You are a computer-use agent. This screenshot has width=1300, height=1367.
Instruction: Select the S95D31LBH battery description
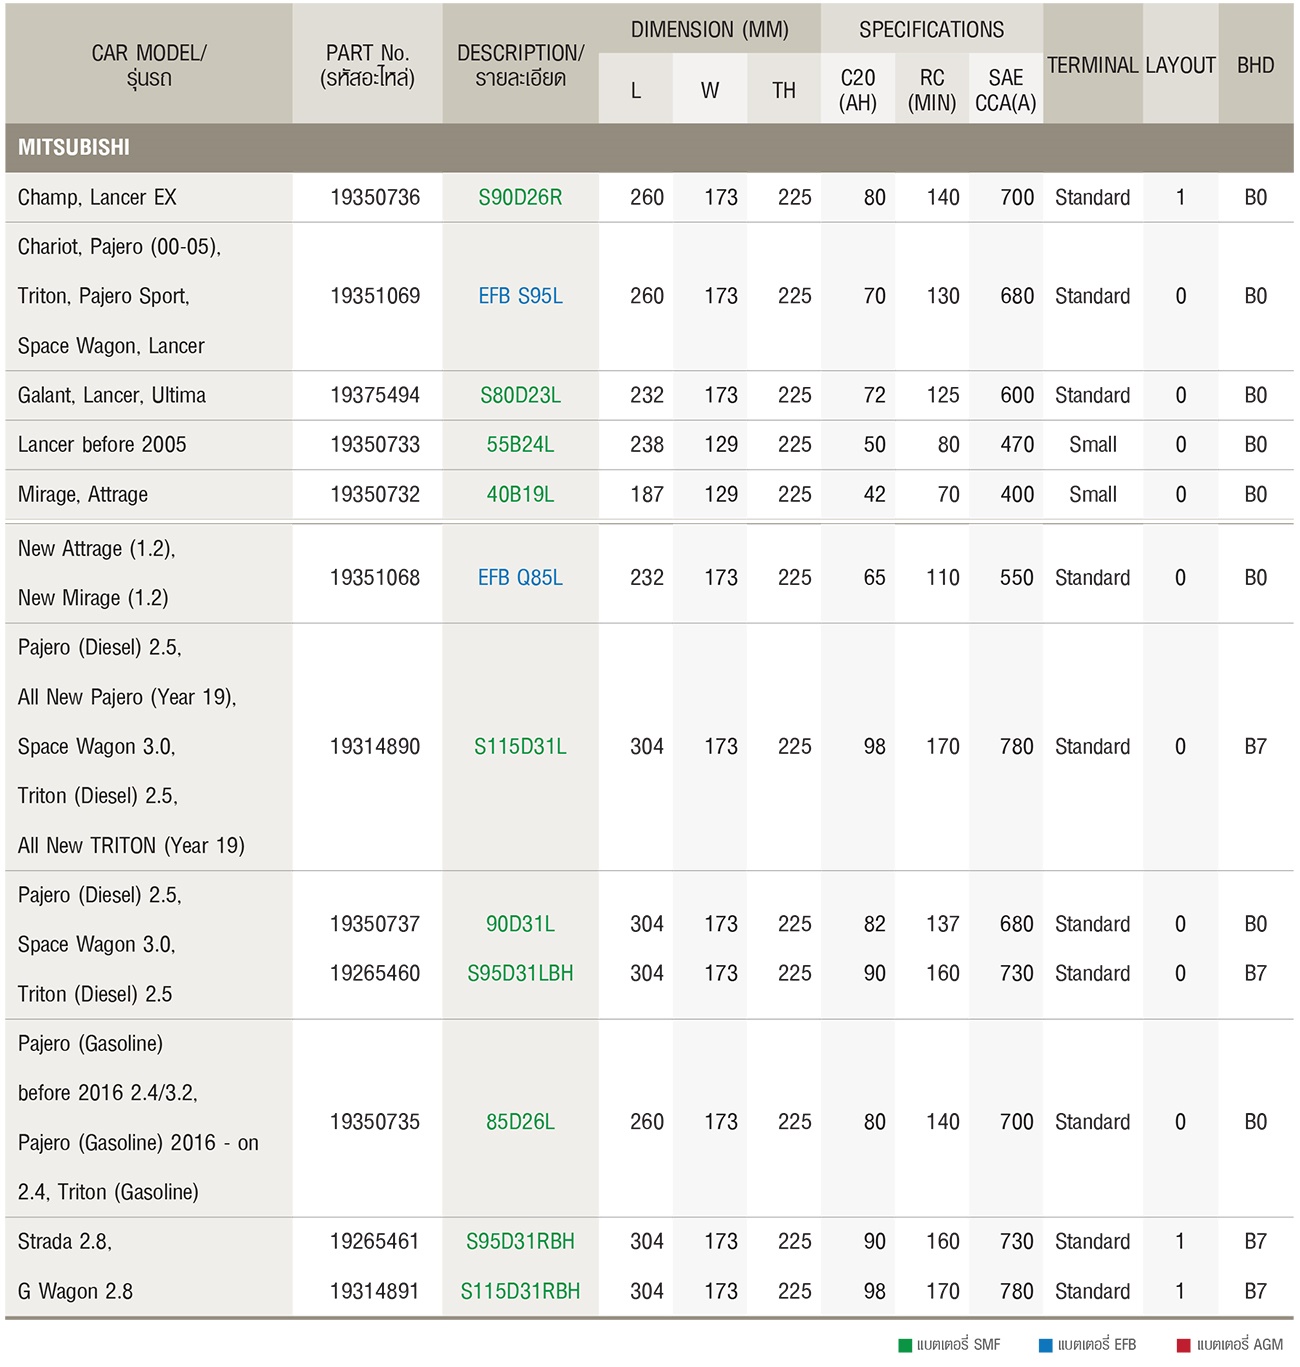(520, 973)
